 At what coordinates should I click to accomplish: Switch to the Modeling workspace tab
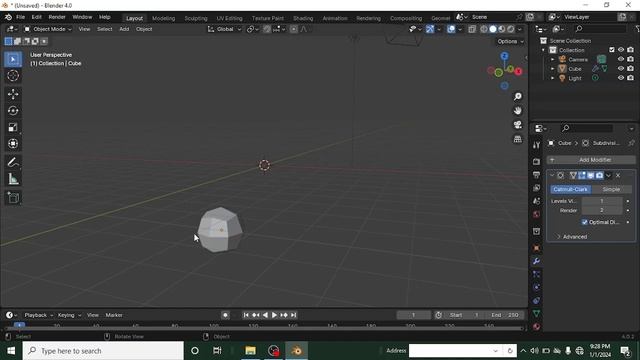[163, 18]
